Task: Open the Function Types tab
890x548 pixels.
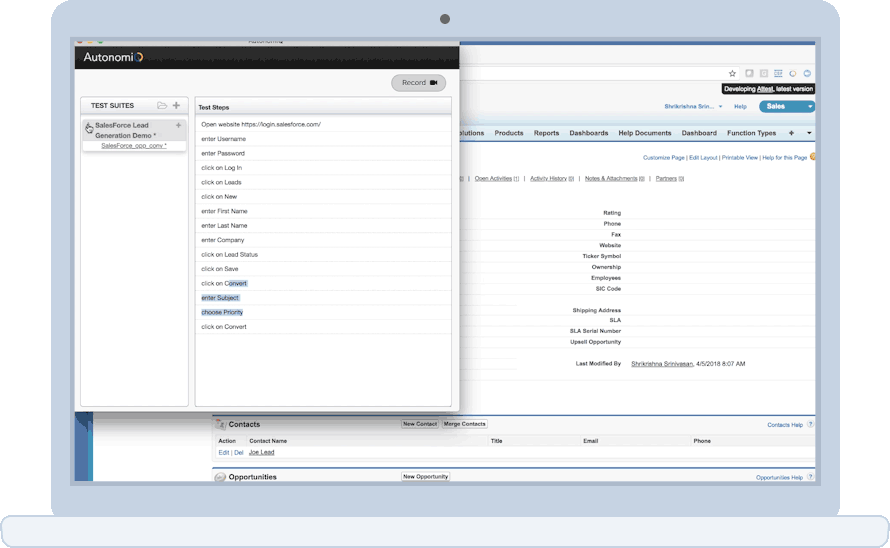Action: pyautogui.click(x=752, y=133)
